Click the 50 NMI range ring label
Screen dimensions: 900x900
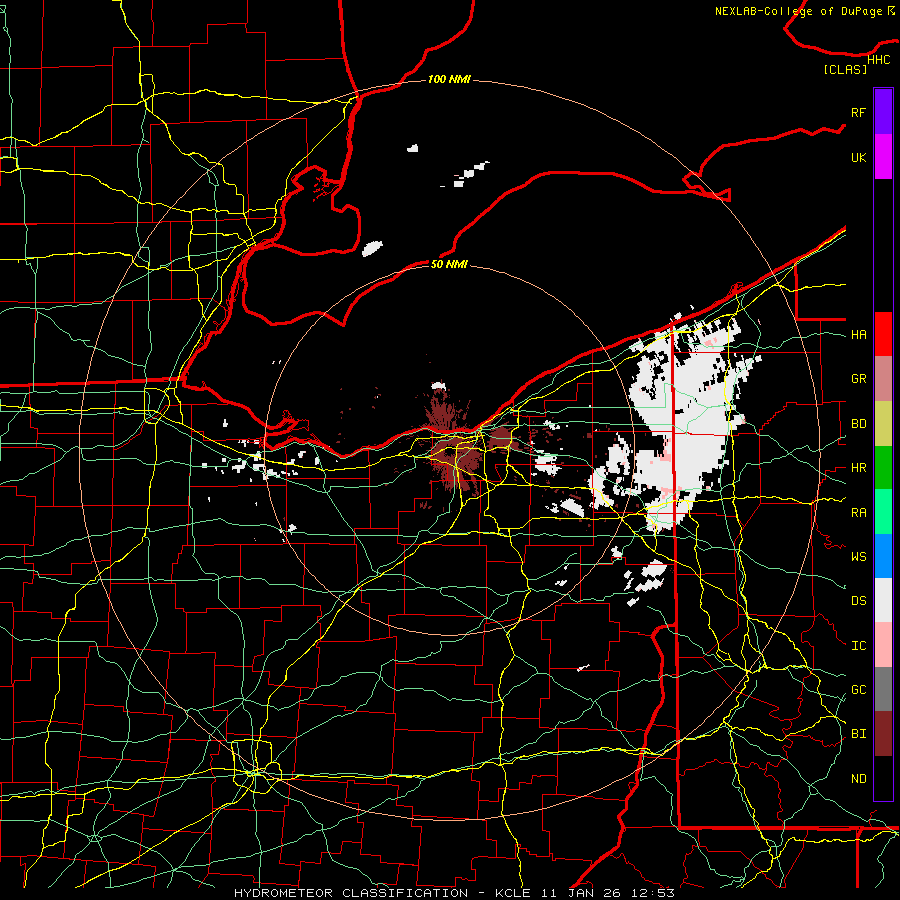pyautogui.click(x=449, y=264)
